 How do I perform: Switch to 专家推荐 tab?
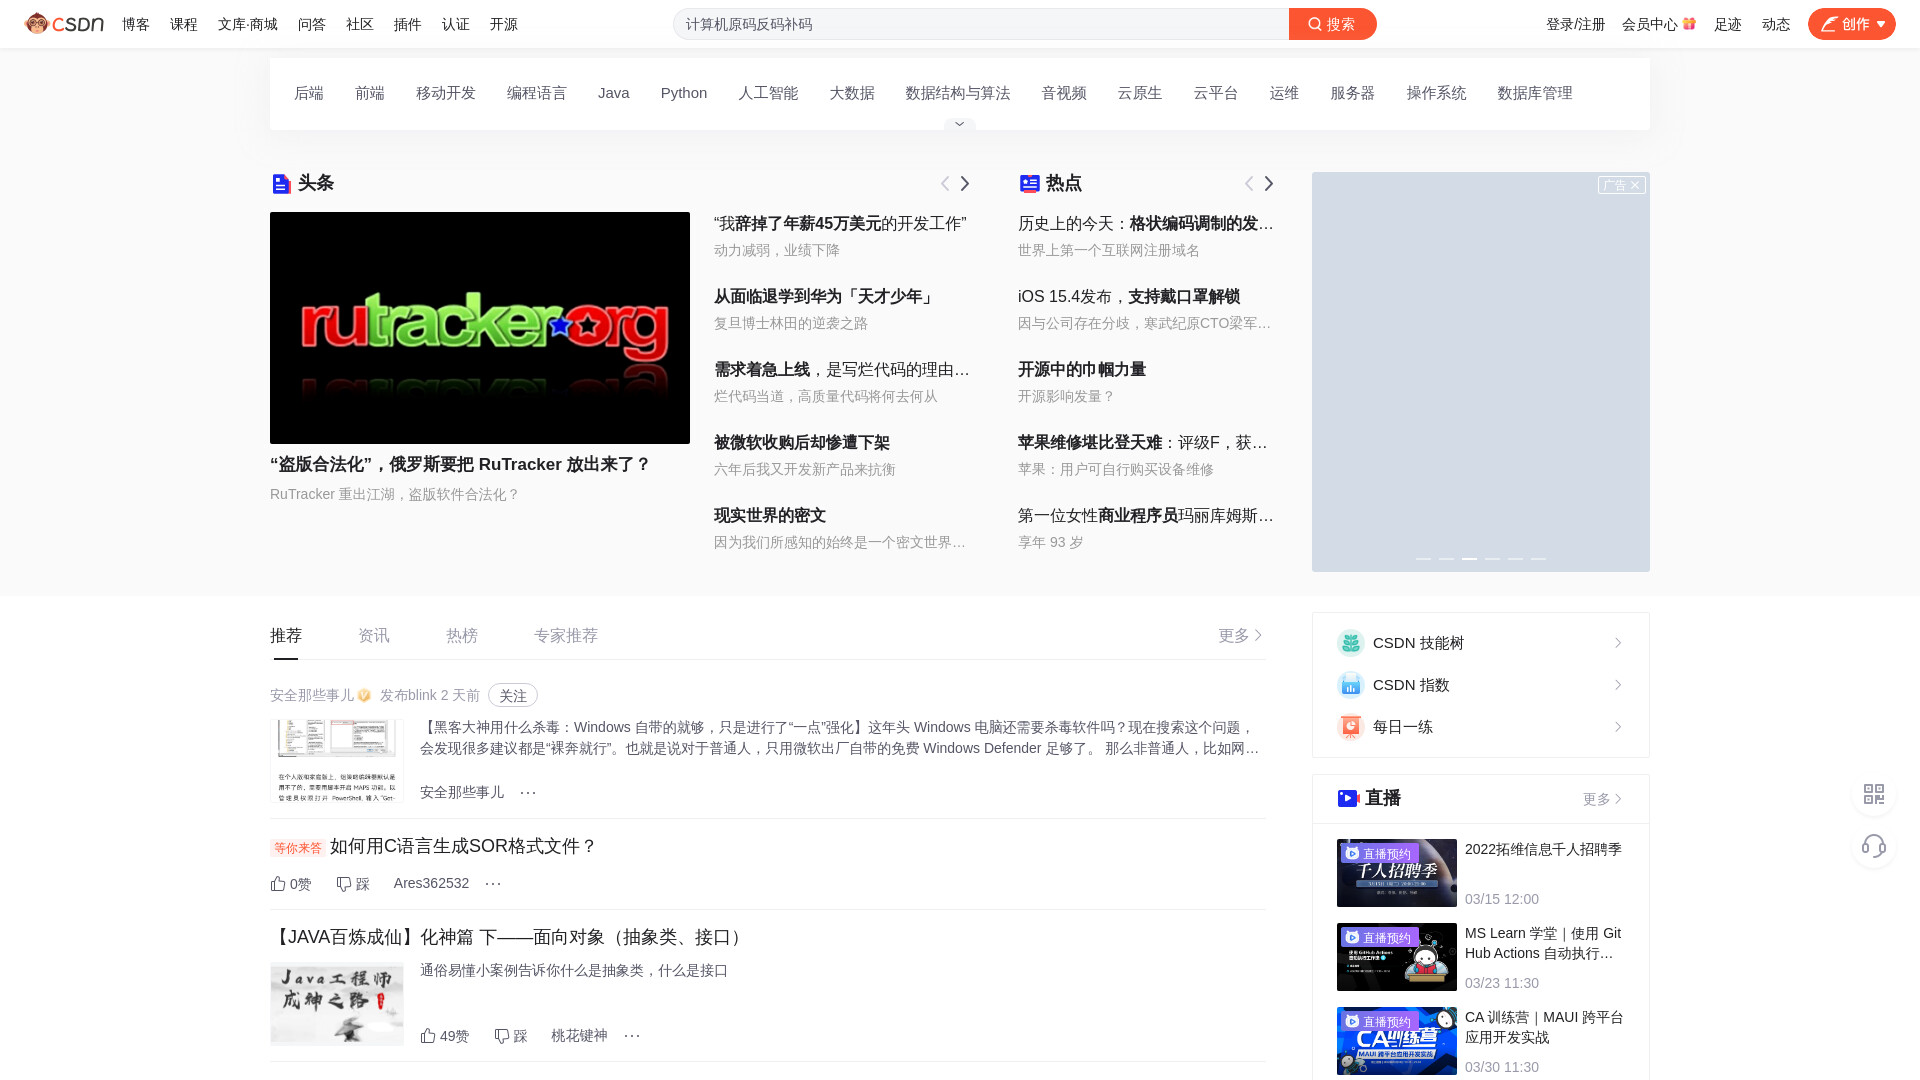566,636
